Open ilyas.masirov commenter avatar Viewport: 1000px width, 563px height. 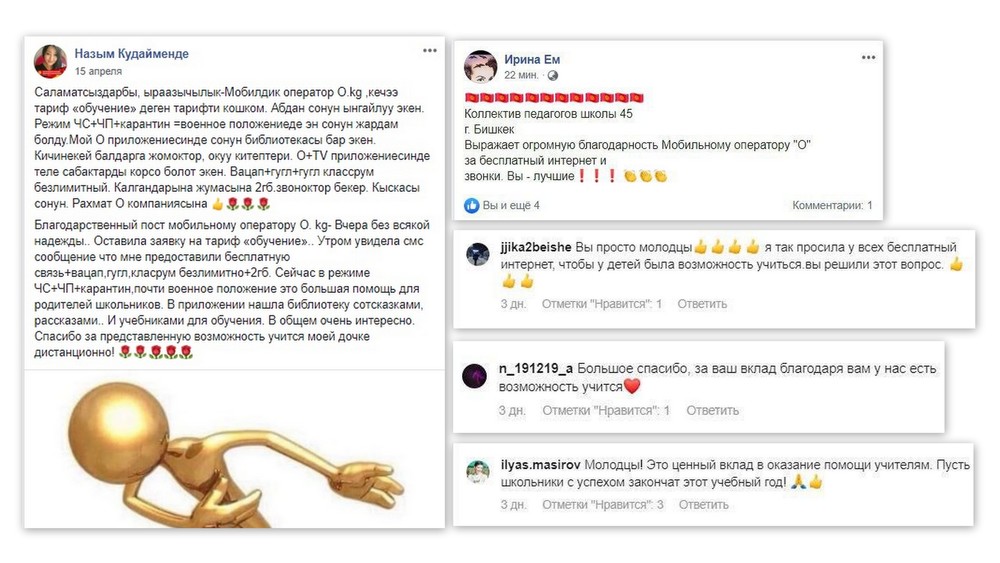[478, 472]
